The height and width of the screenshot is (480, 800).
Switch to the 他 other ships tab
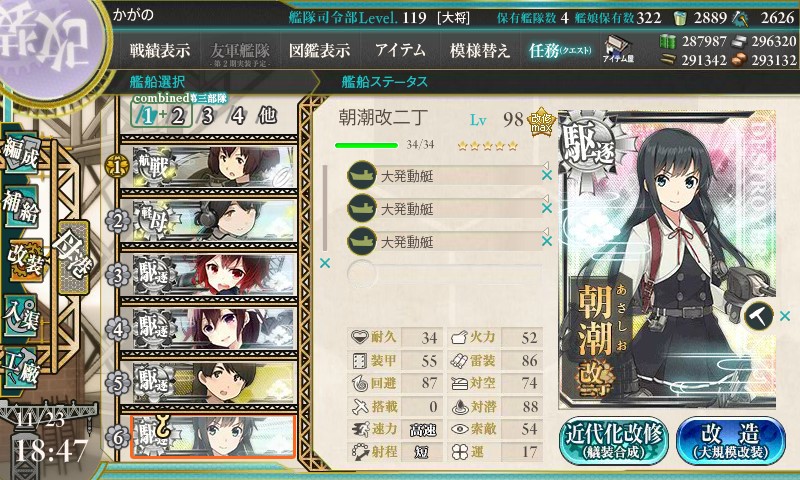click(x=267, y=116)
